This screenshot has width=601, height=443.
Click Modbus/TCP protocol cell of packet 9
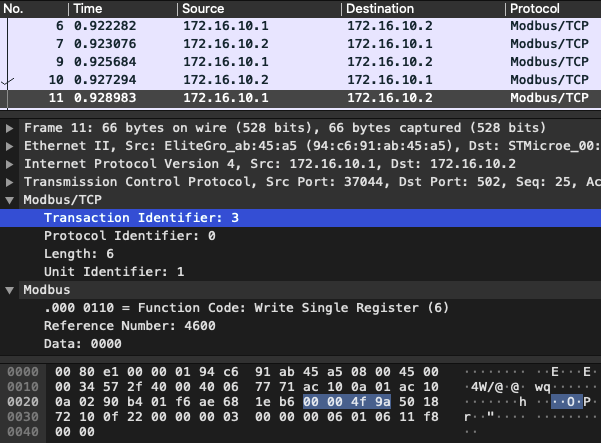(549, 62)
